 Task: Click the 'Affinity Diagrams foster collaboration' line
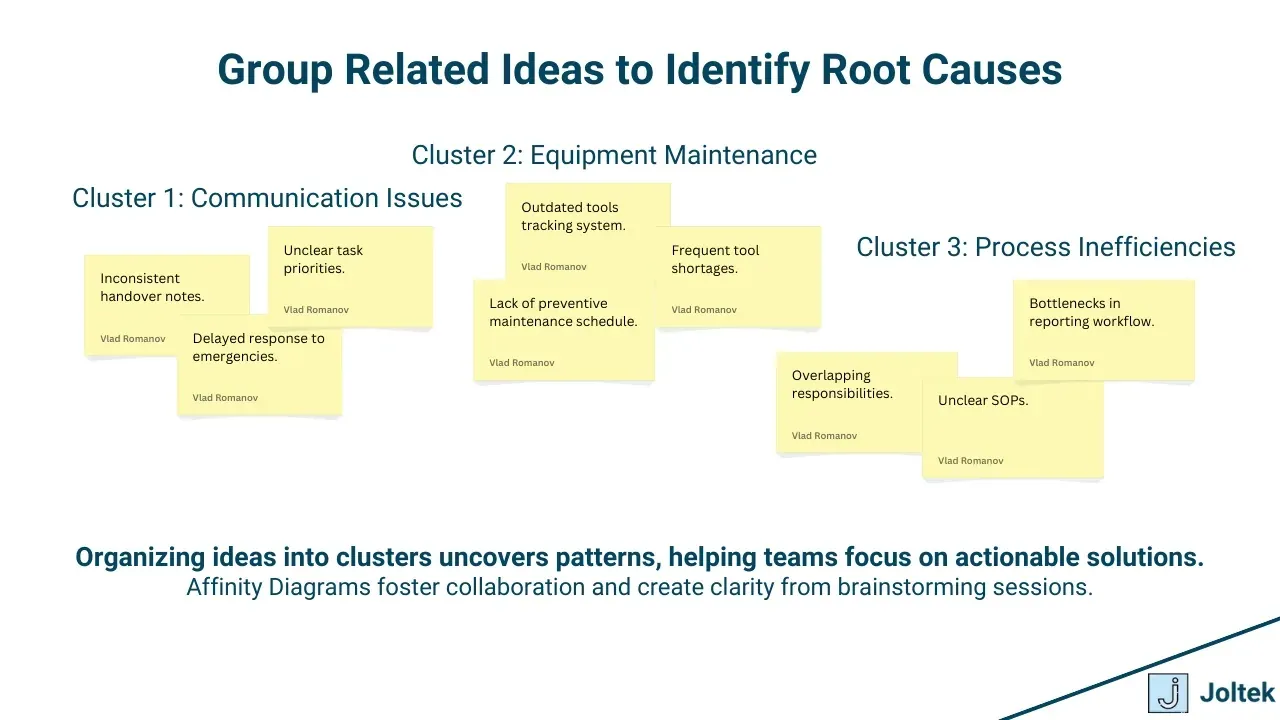[640, 587]
